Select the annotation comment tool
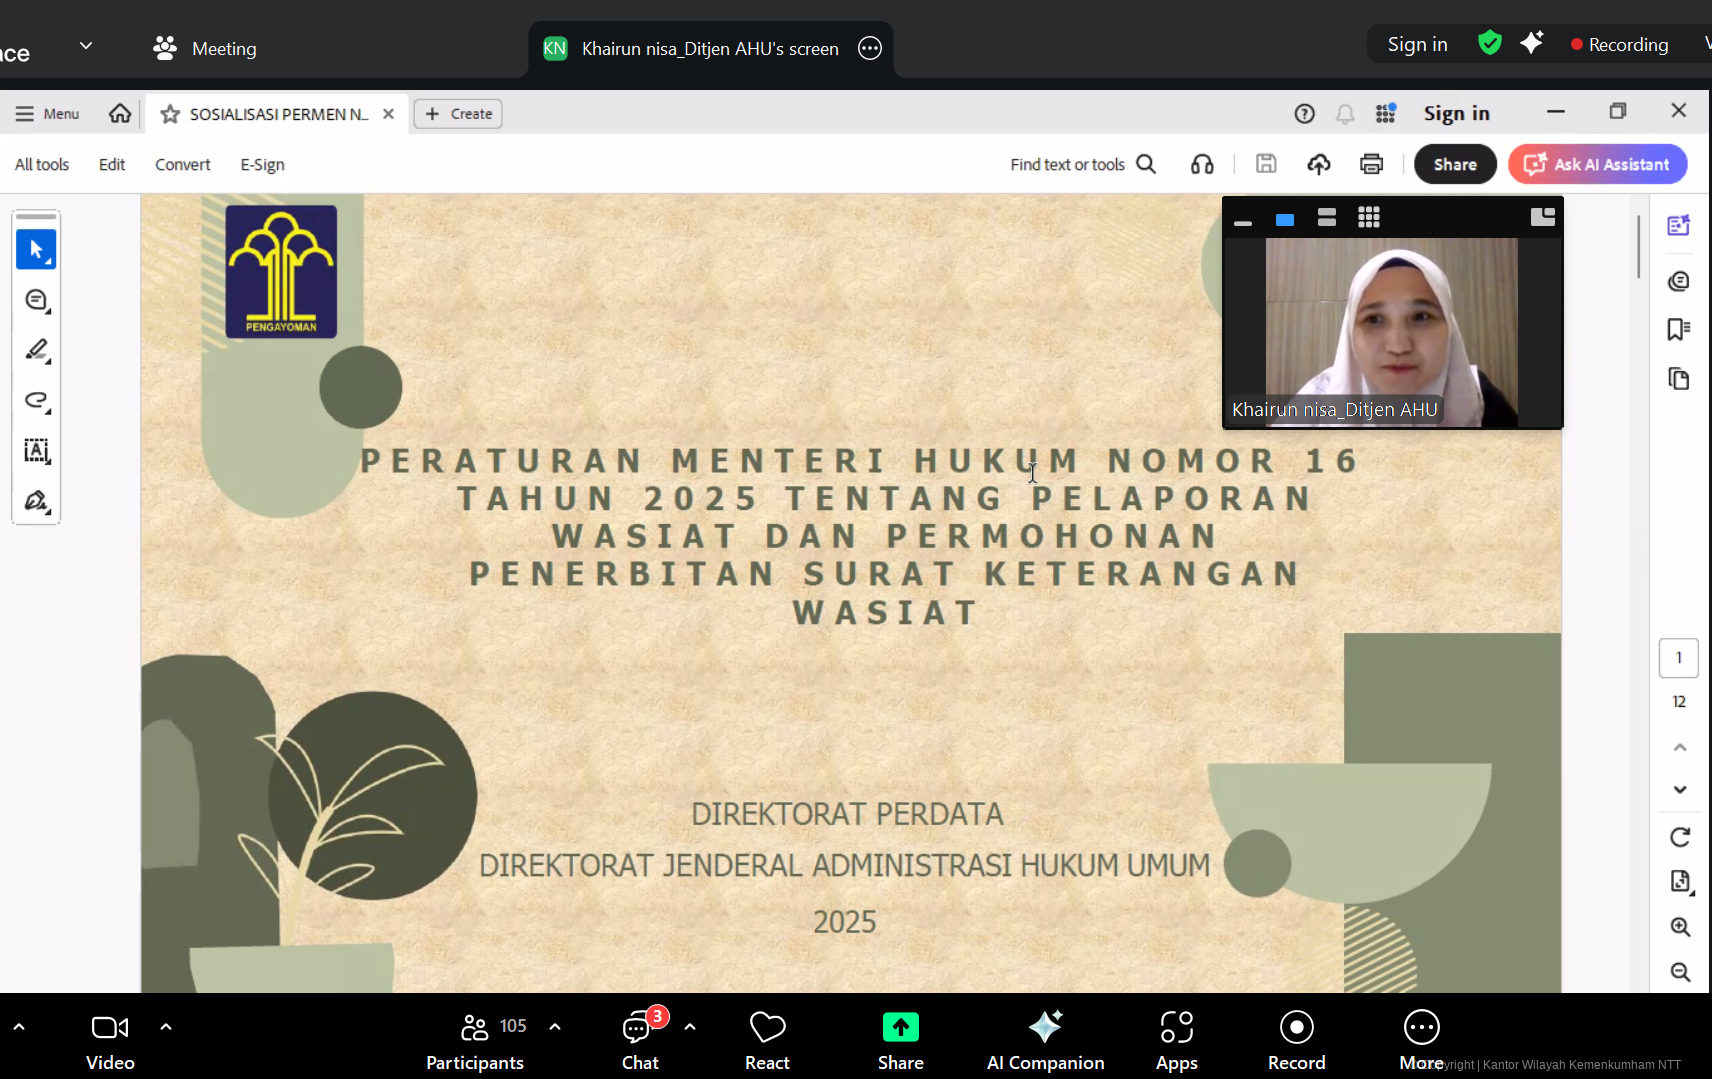This screenshot has height=1079, width=1712. click(36, 299)
